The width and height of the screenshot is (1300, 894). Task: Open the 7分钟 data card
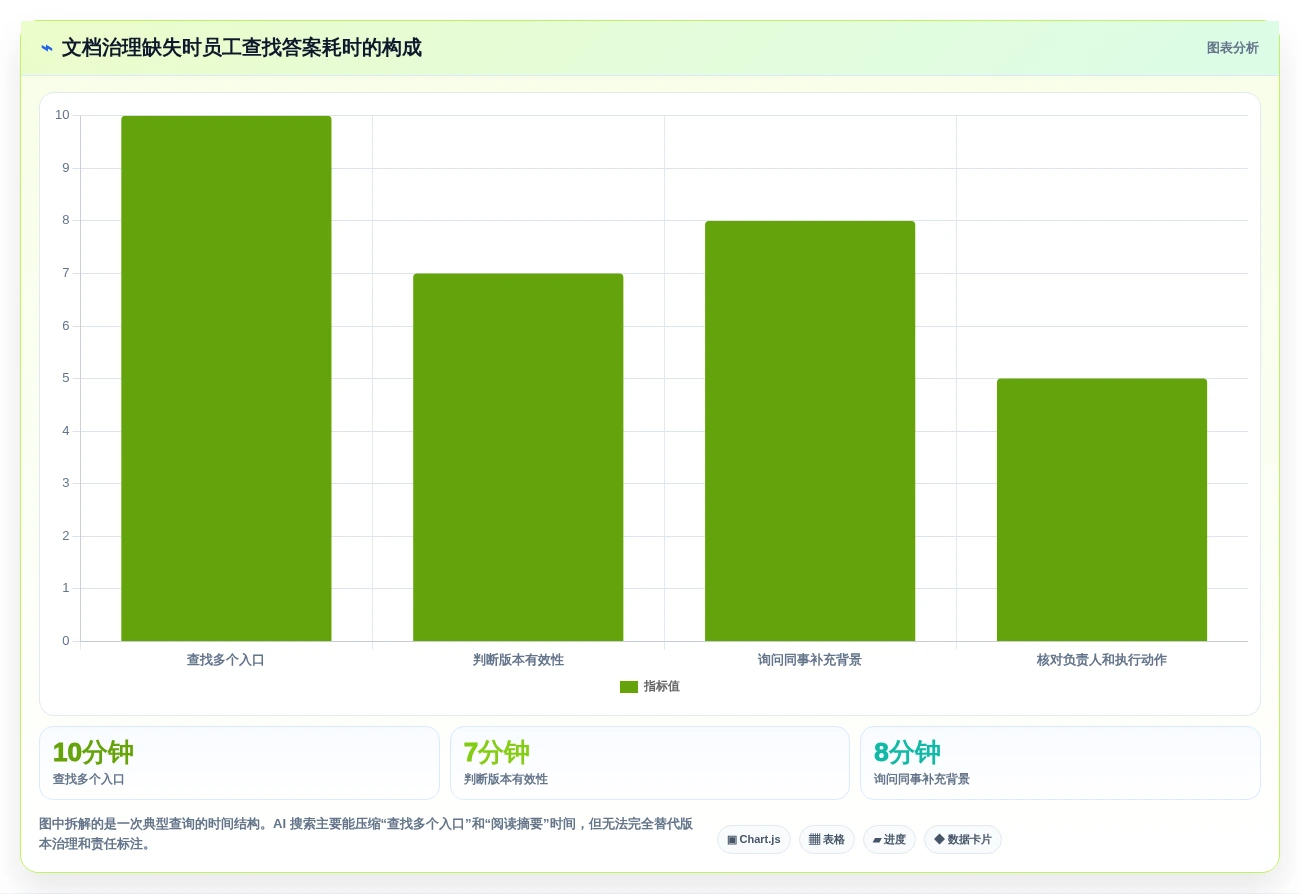coord(650,763)
